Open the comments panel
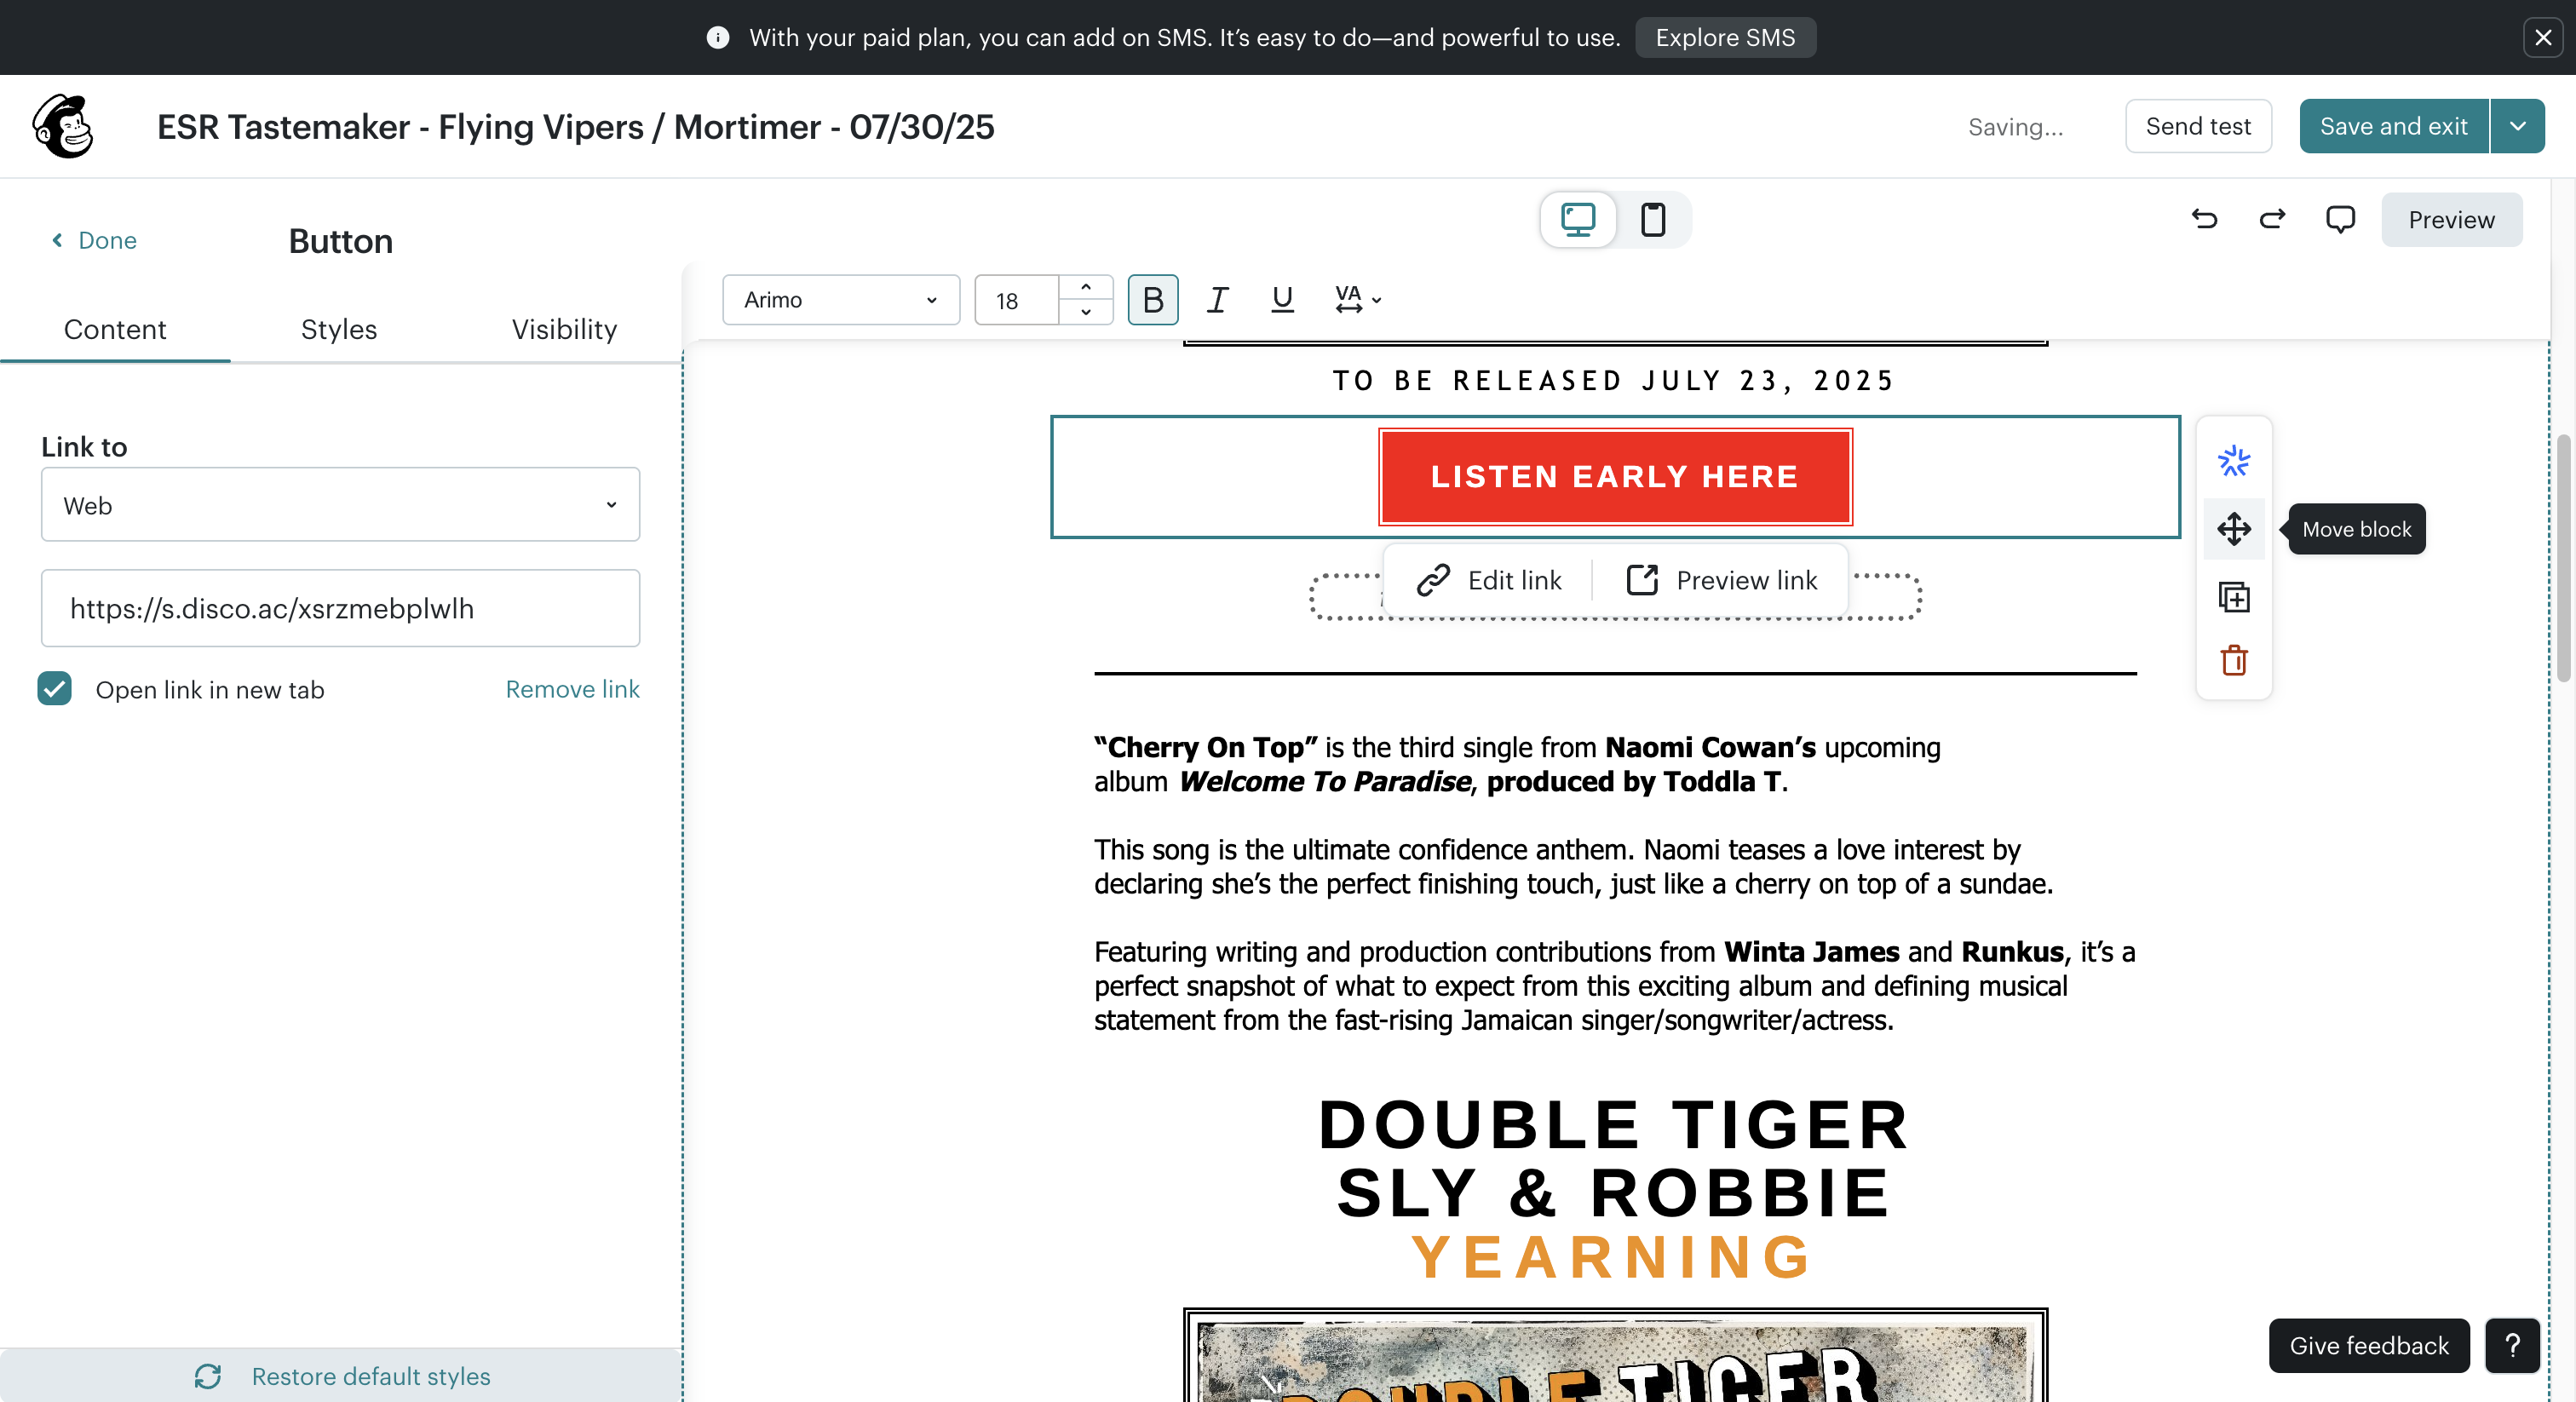 pos(2340,219)
